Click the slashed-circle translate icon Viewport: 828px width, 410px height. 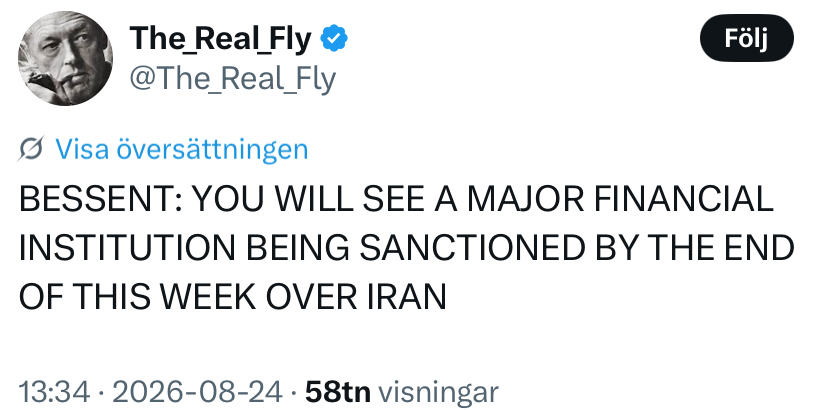click(x=31, y=148)
